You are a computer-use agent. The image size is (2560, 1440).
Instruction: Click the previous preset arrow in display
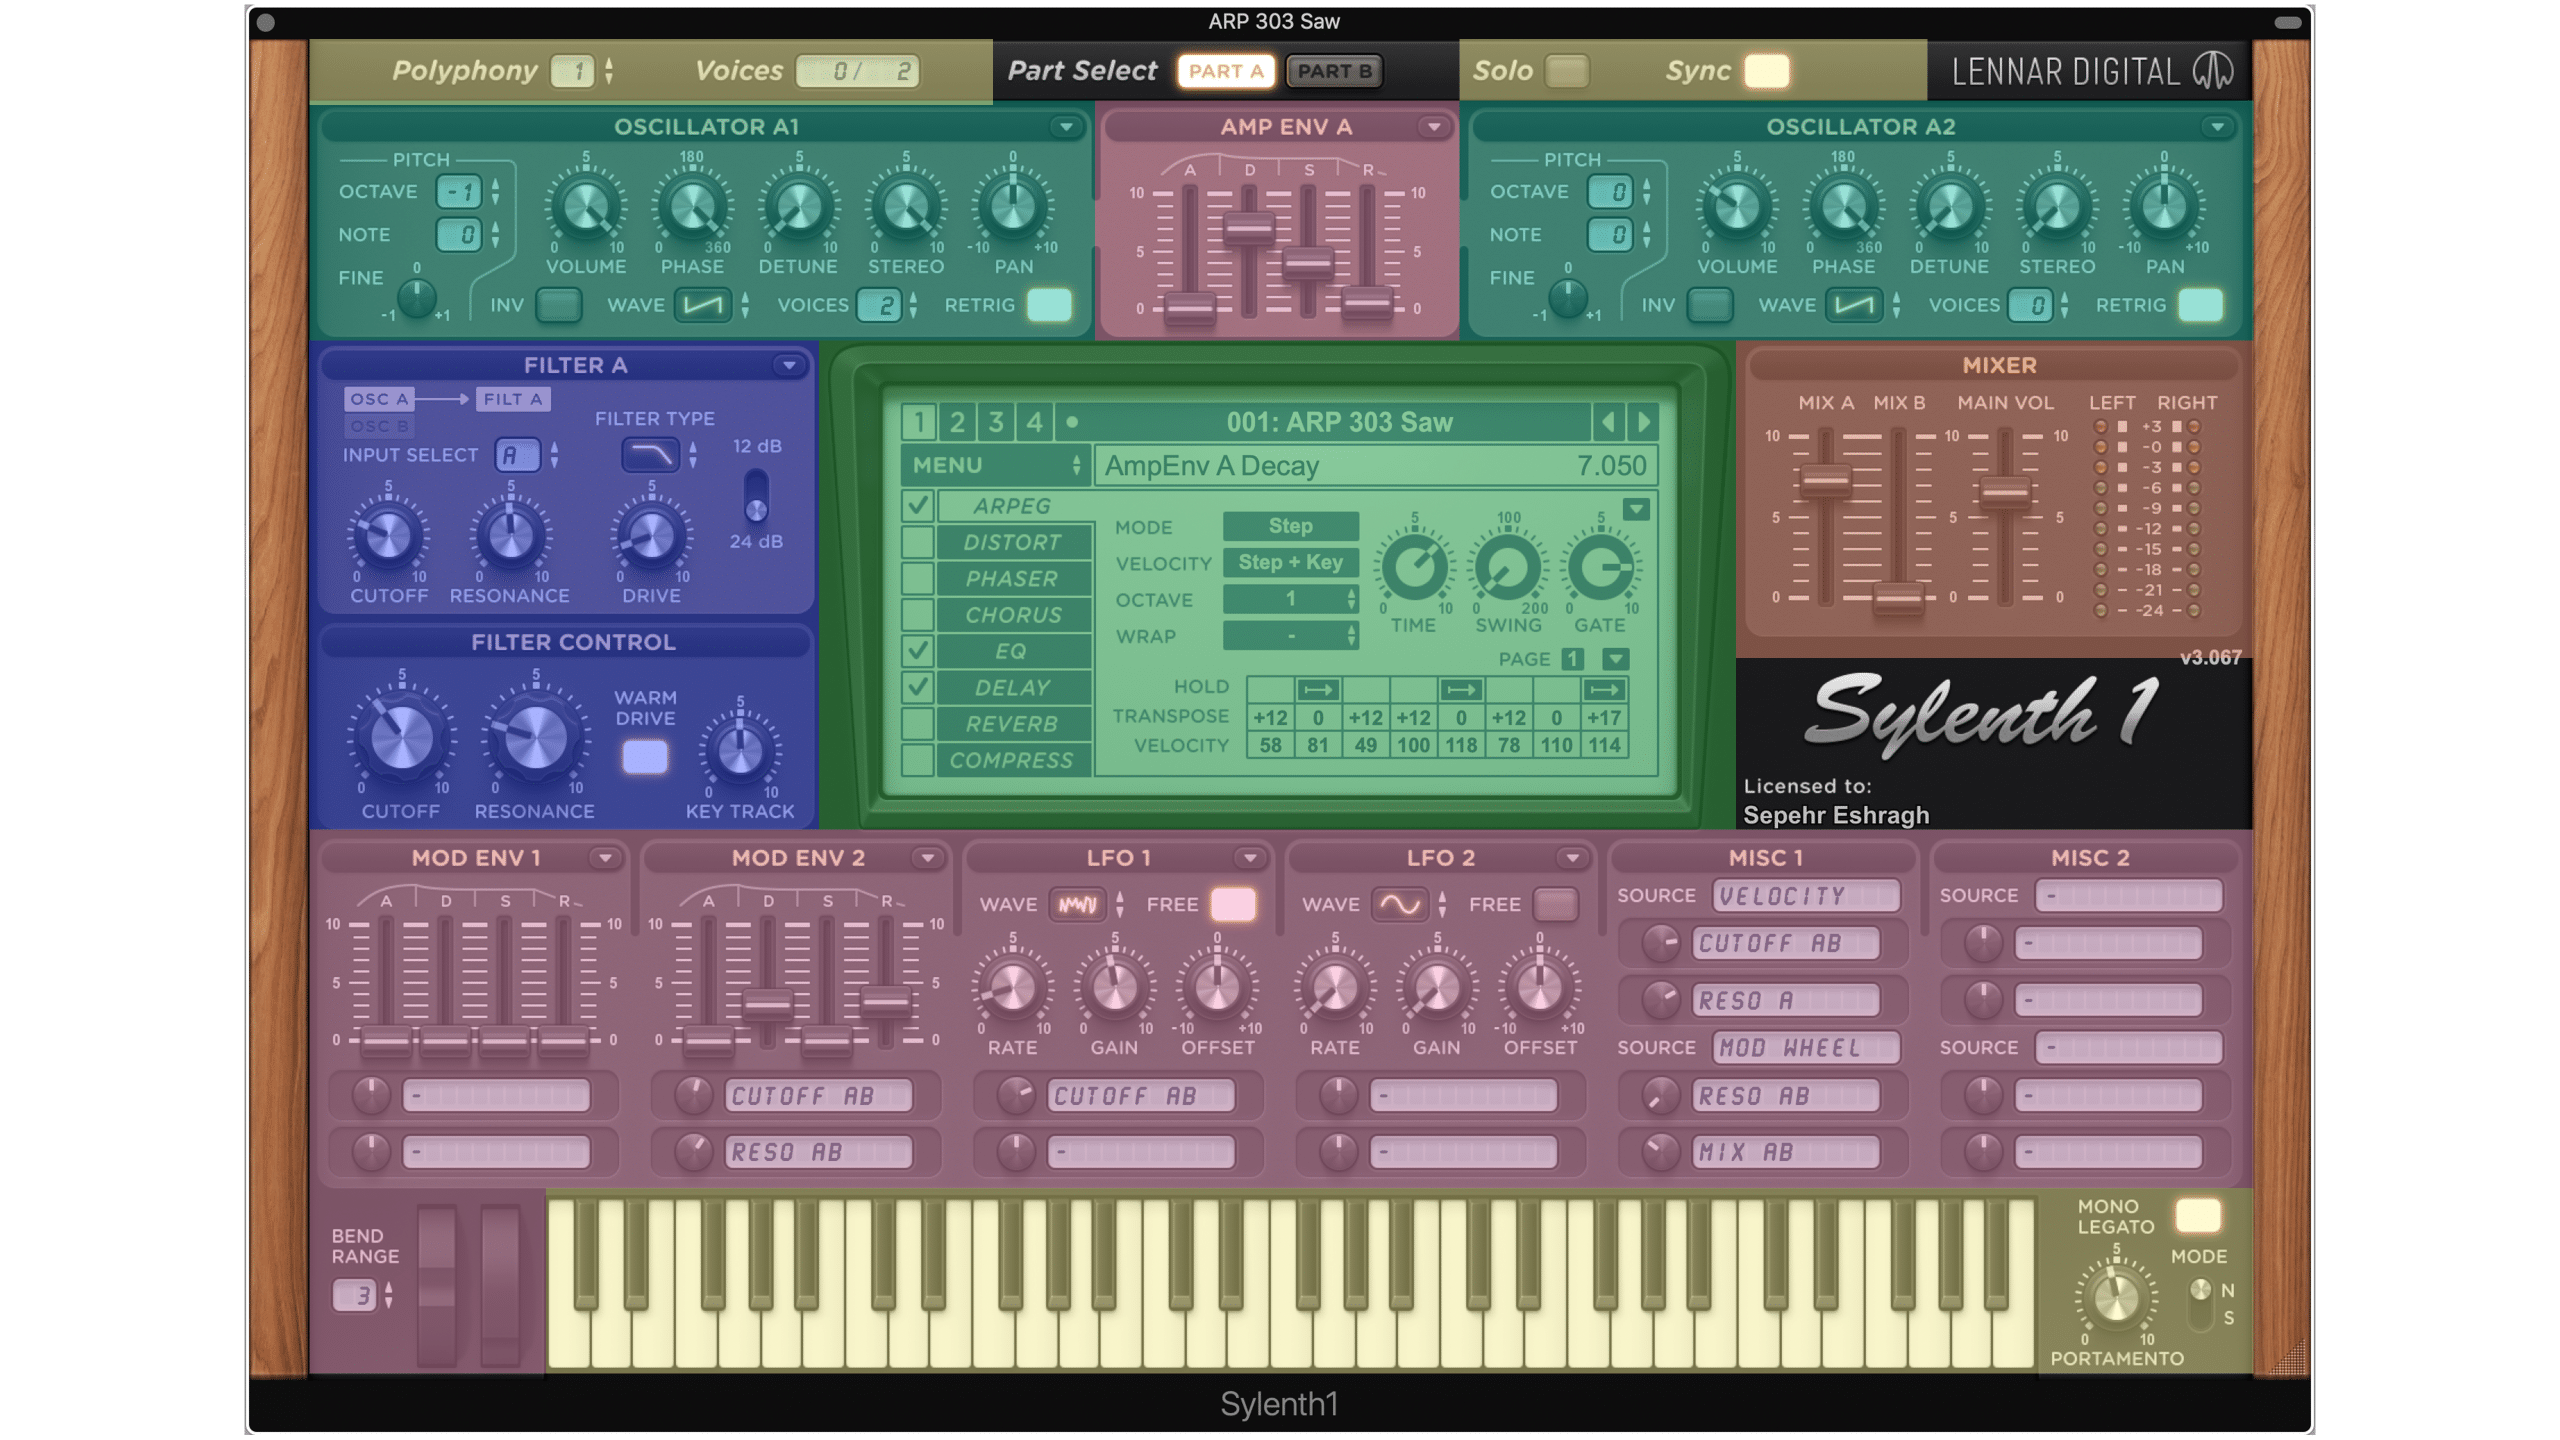pyautogui.click(x=1607, y=422)
